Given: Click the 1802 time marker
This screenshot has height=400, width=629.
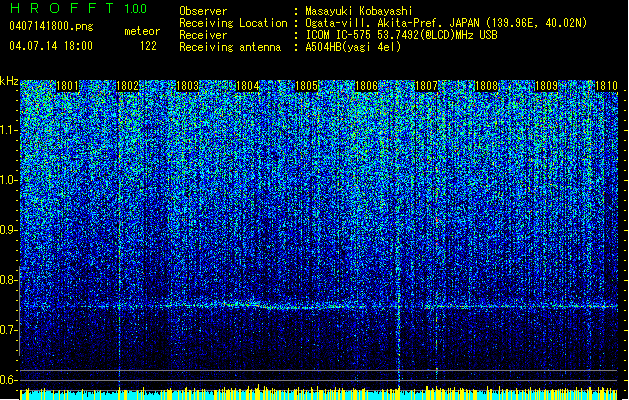Looking at the screenshot, I should pyautogui.click(x=128, y=86).
